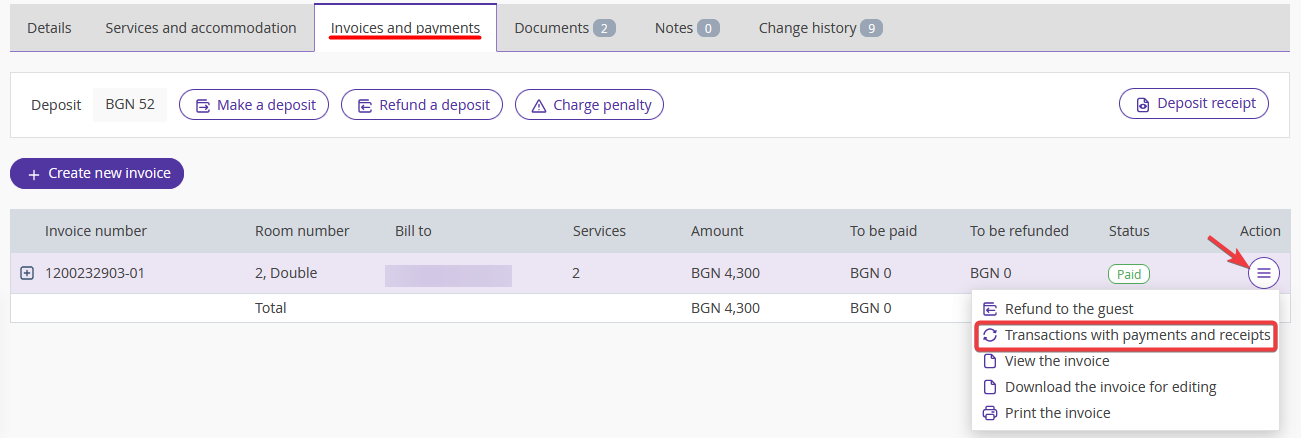The image size is (1301, 438).
Task: Click the Paid status badge
Action: tap(1129, 273)
